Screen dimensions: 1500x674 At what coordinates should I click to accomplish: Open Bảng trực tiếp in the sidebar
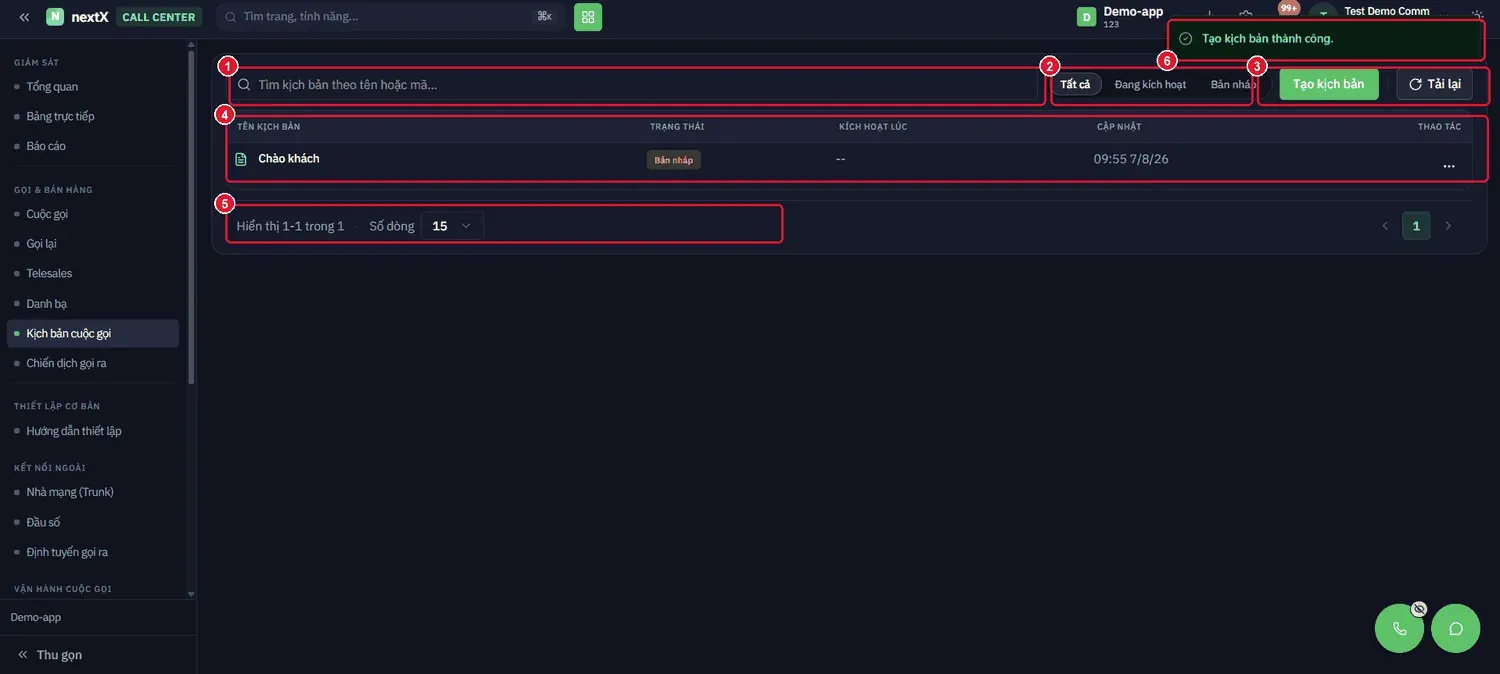pos(93,116)
